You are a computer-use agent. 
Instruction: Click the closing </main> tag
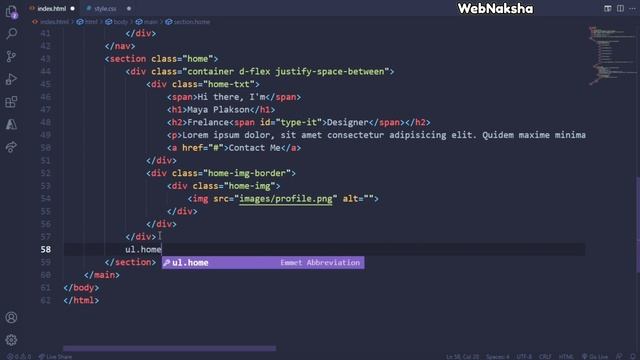[x=102, y=275]
